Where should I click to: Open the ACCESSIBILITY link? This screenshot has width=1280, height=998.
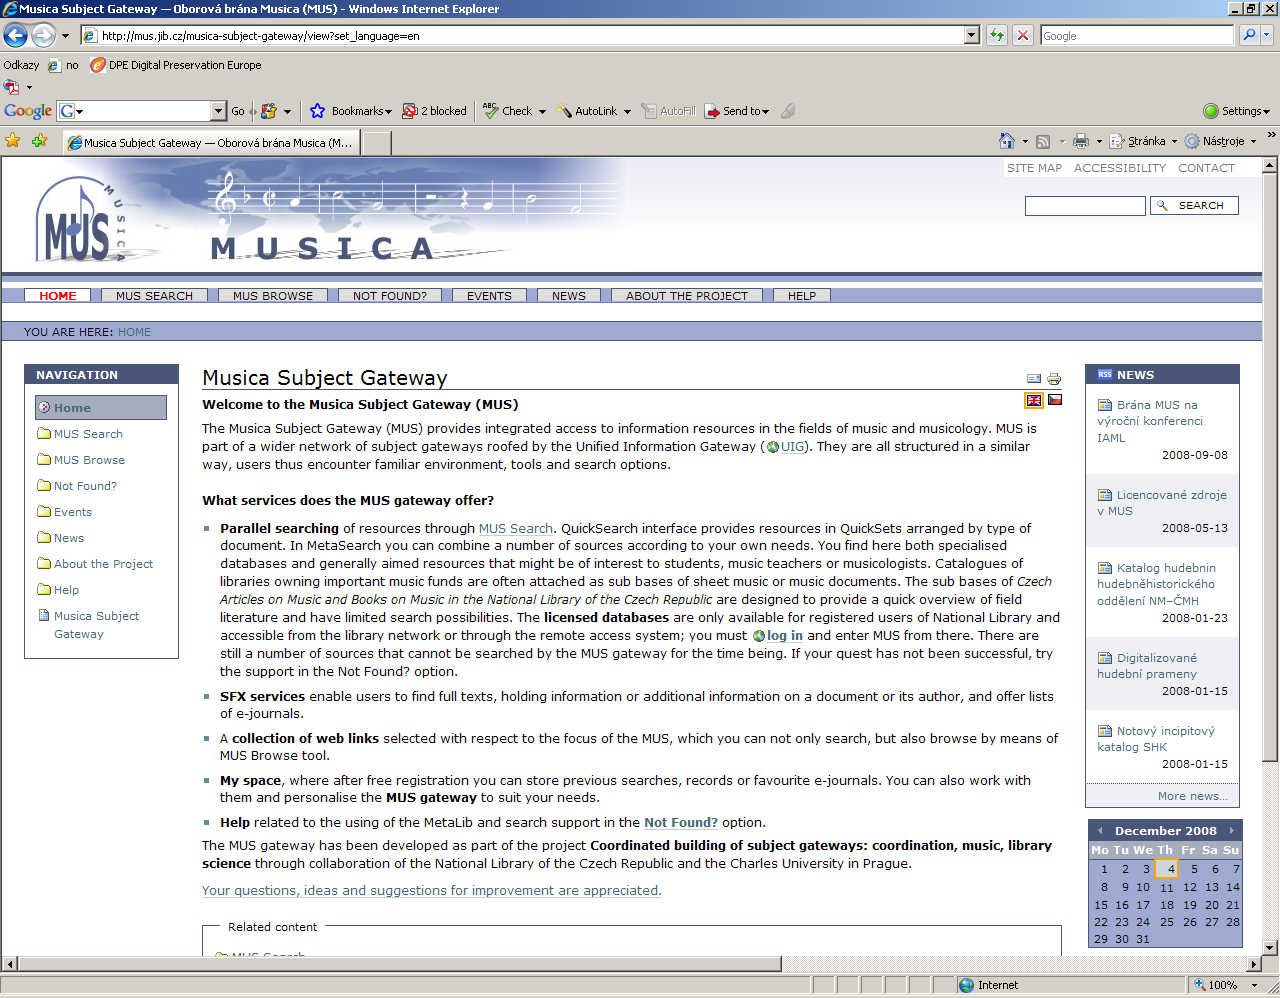(x=1120, y=168)
